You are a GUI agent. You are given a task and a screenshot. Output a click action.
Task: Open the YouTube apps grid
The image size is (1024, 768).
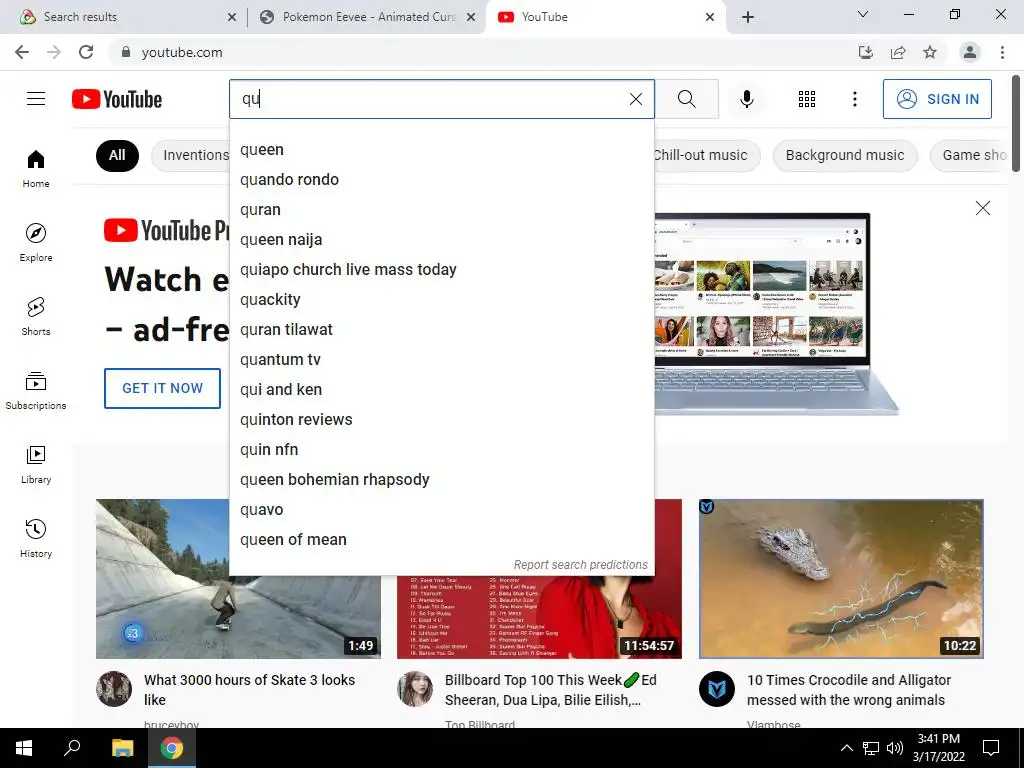tap(807, 99)
